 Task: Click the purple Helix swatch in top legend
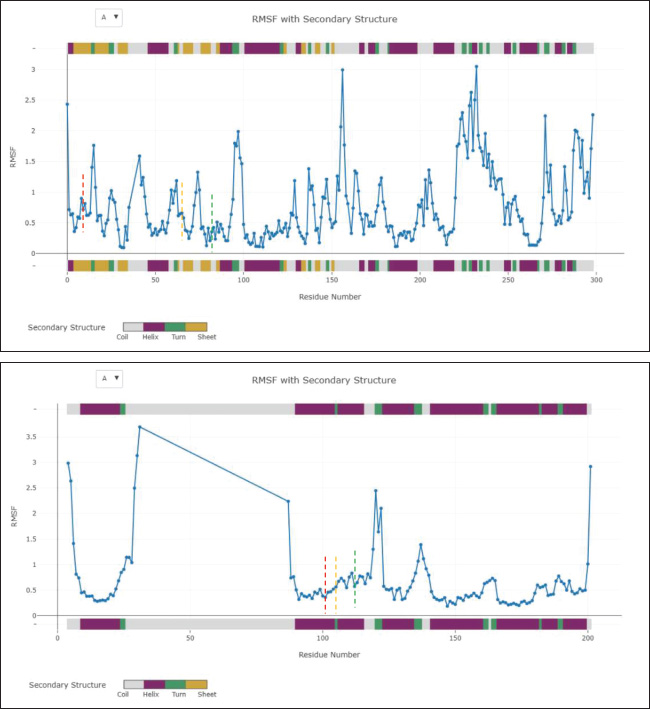pyautogui.click(x=154, y=327)
